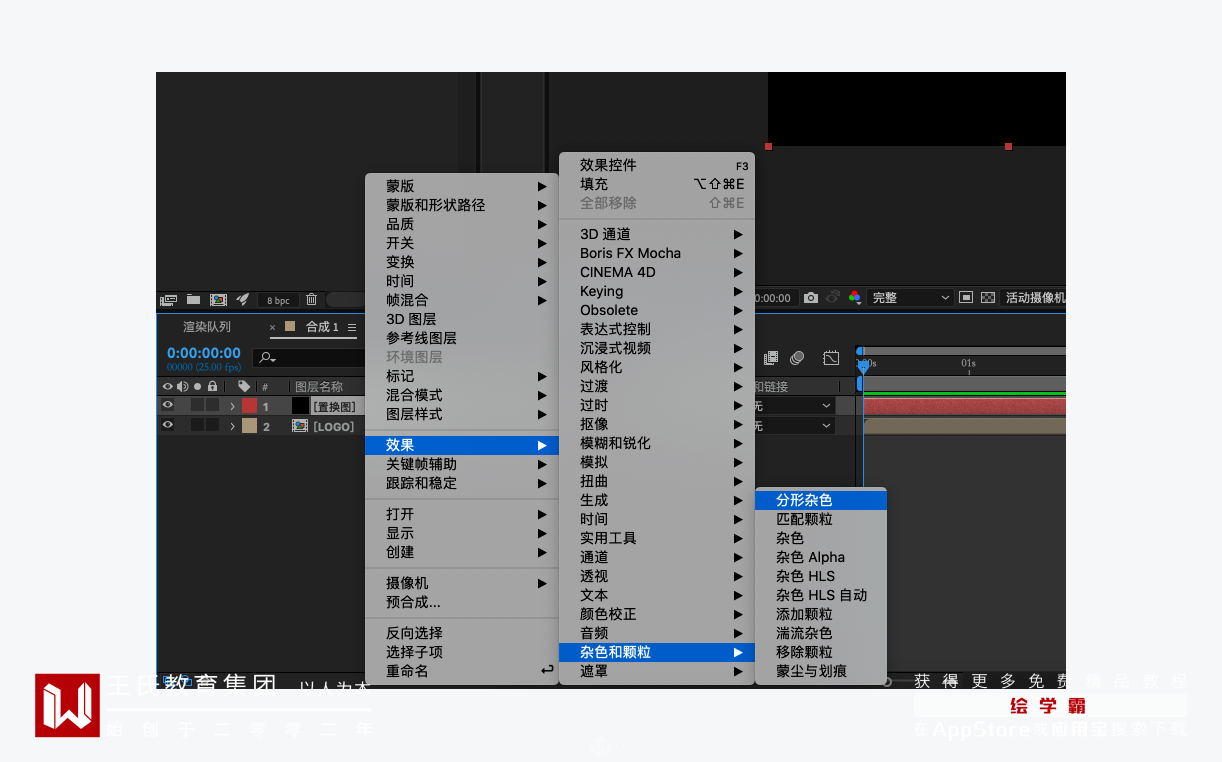This screenshot has height=762, width=1222.
Task: Click the timeline layer search field
Action: click(x=310, y=357)
